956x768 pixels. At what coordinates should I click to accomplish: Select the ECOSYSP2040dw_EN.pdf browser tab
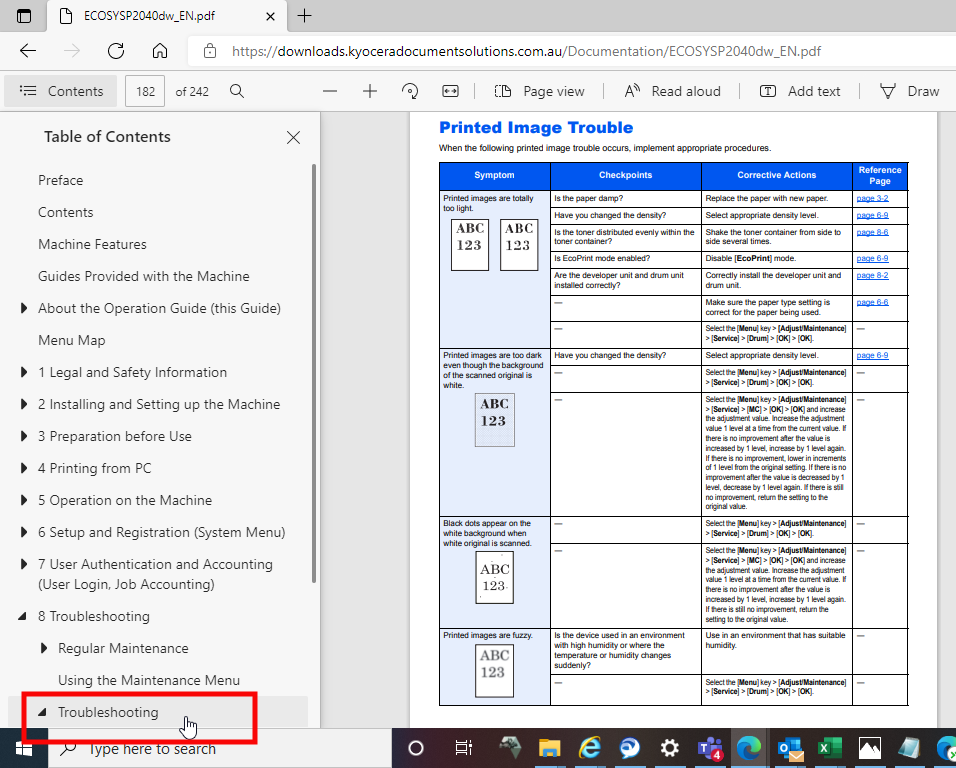(150, 16)
